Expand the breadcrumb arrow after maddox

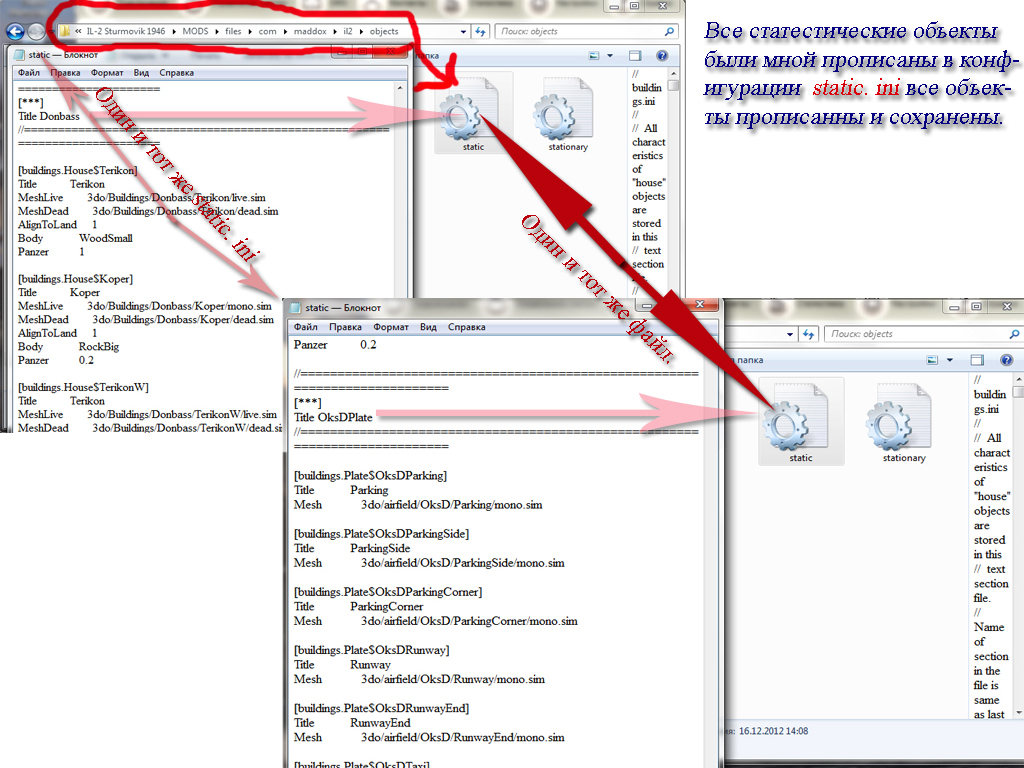[x=335, y=31]
